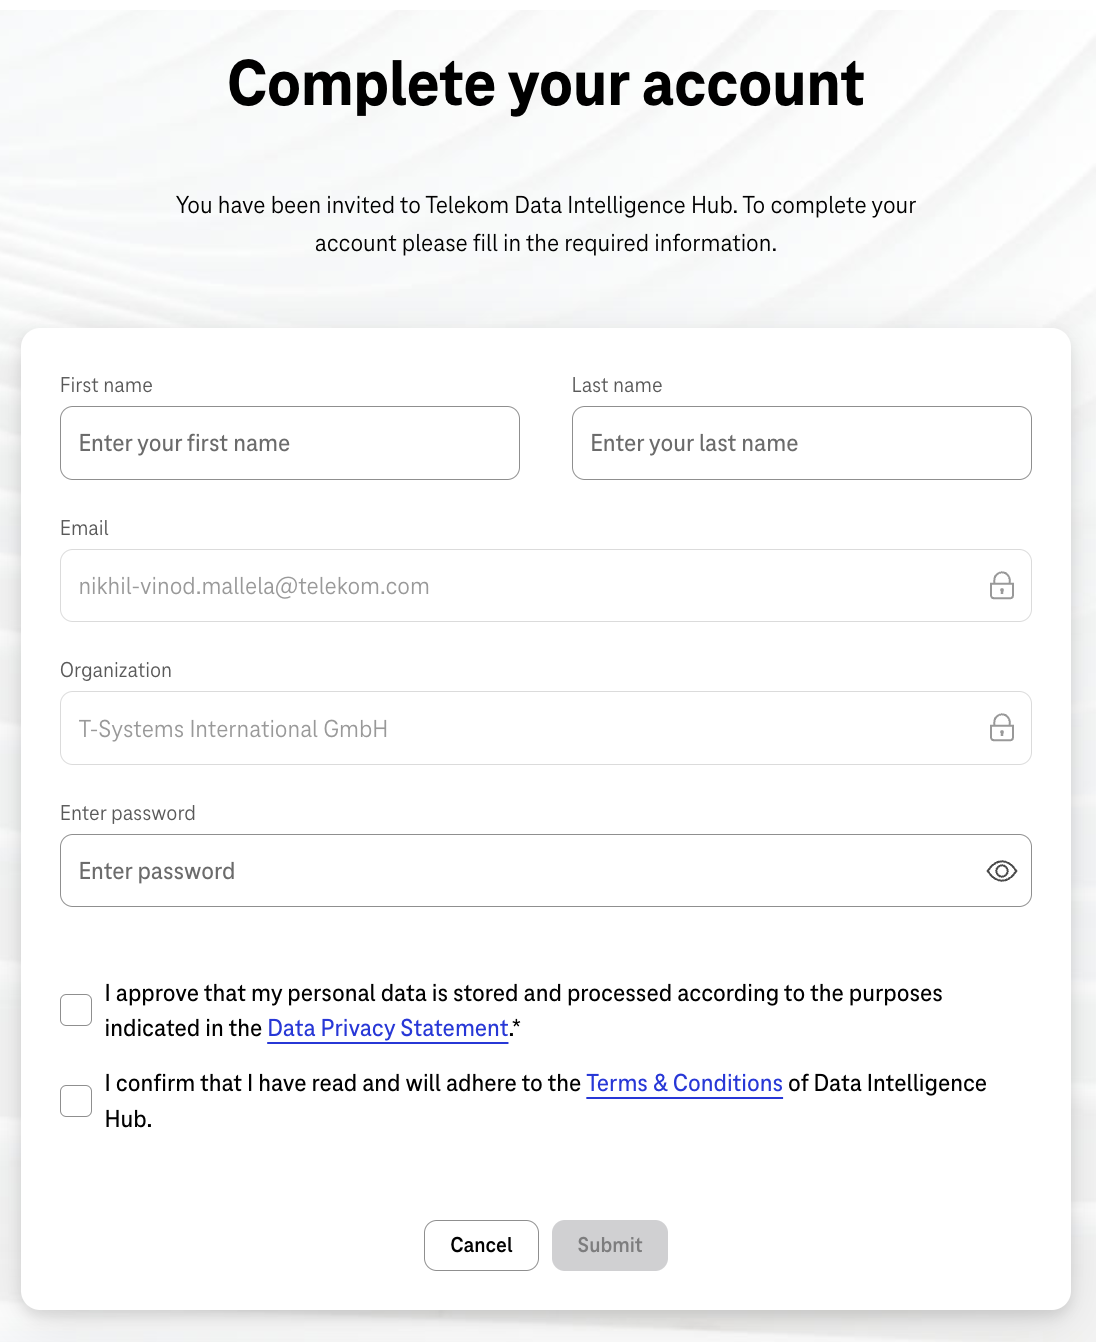Click the locked T-Systems organization field
The image size is (1096, 1342).
tap(546, 728)
